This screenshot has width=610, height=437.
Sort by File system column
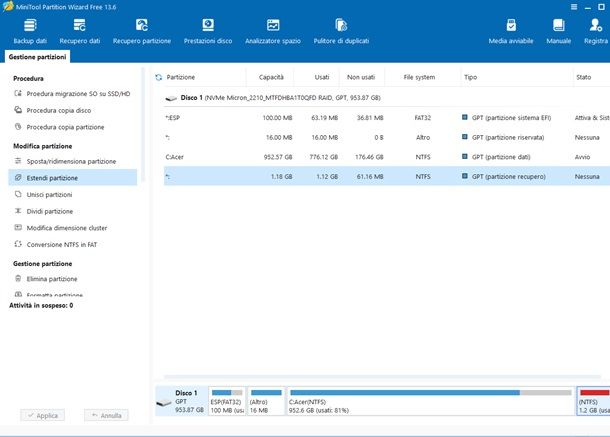419,77
